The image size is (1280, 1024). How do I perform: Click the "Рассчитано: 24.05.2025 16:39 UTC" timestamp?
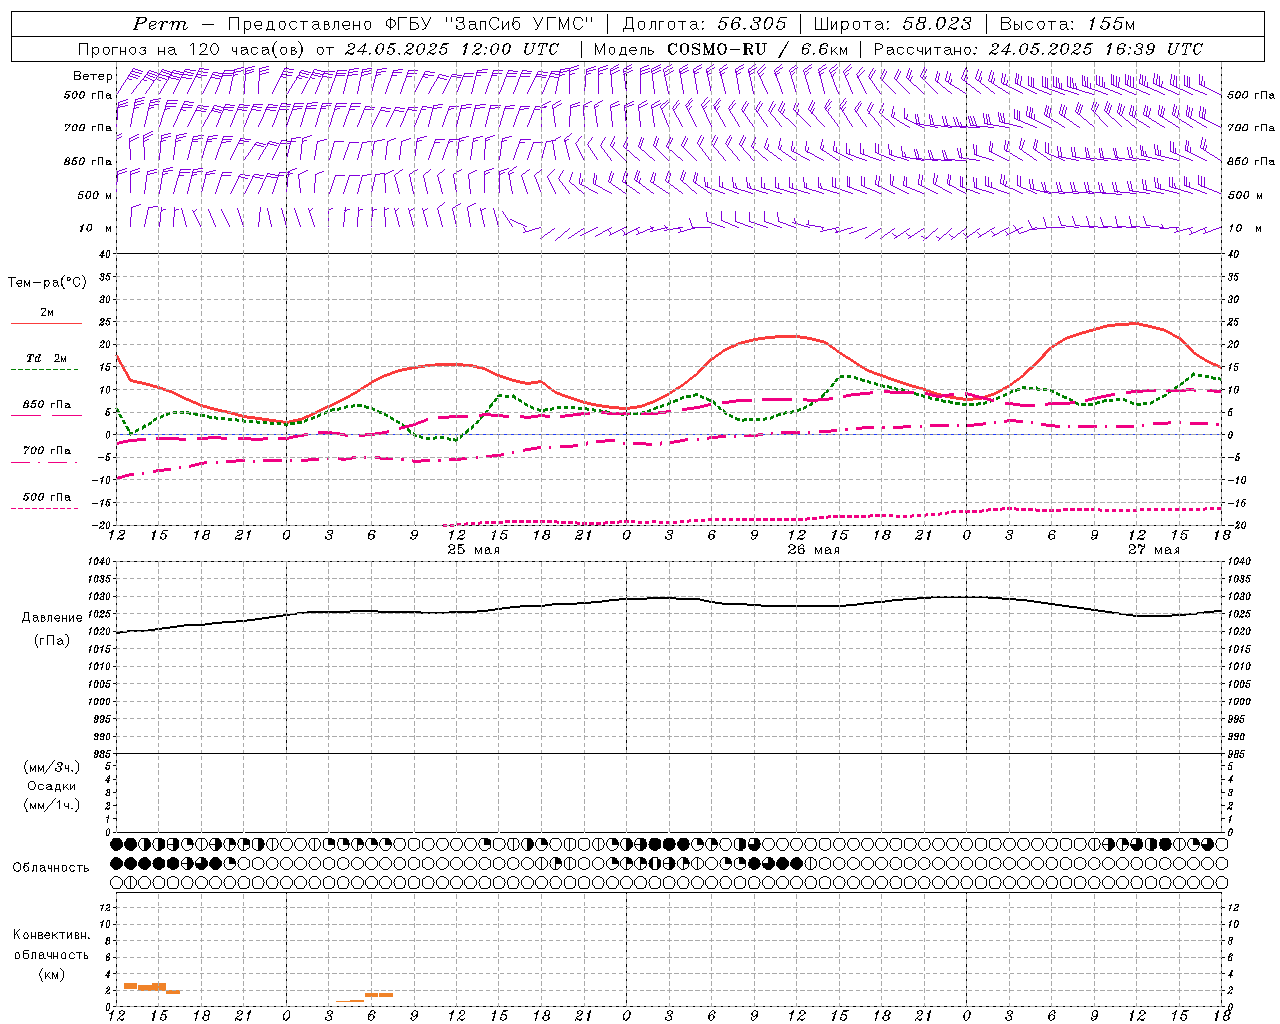coord(1038,49)
